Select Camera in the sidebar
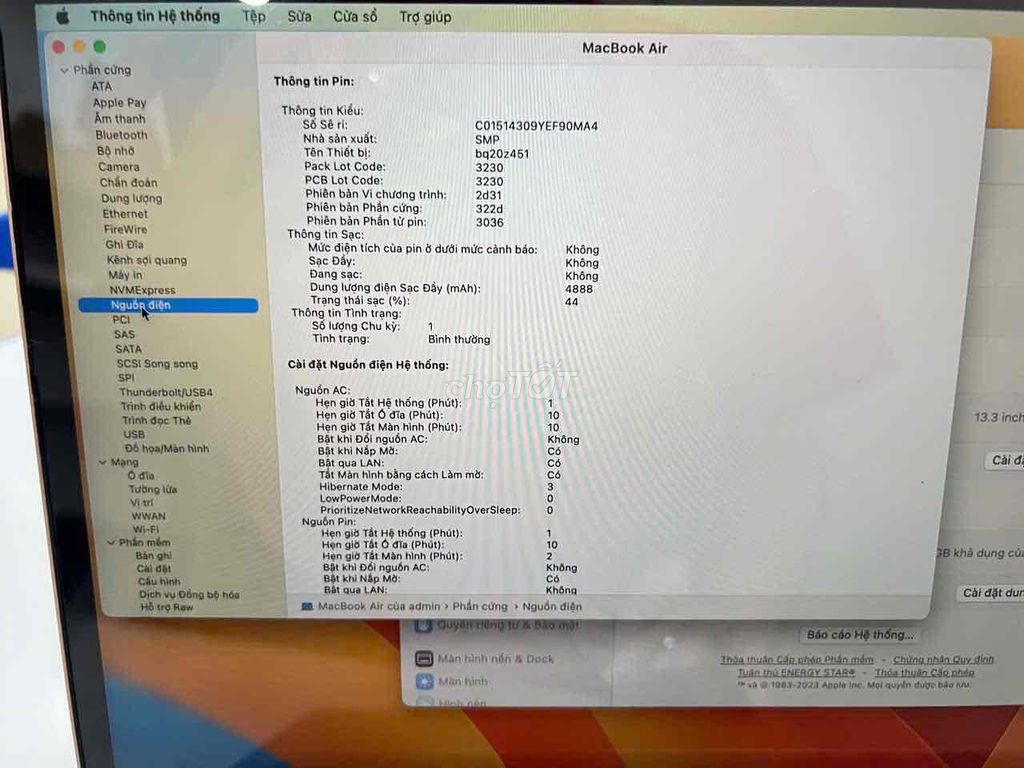This screenshot has height=768, width=1024. pos(119,167)
